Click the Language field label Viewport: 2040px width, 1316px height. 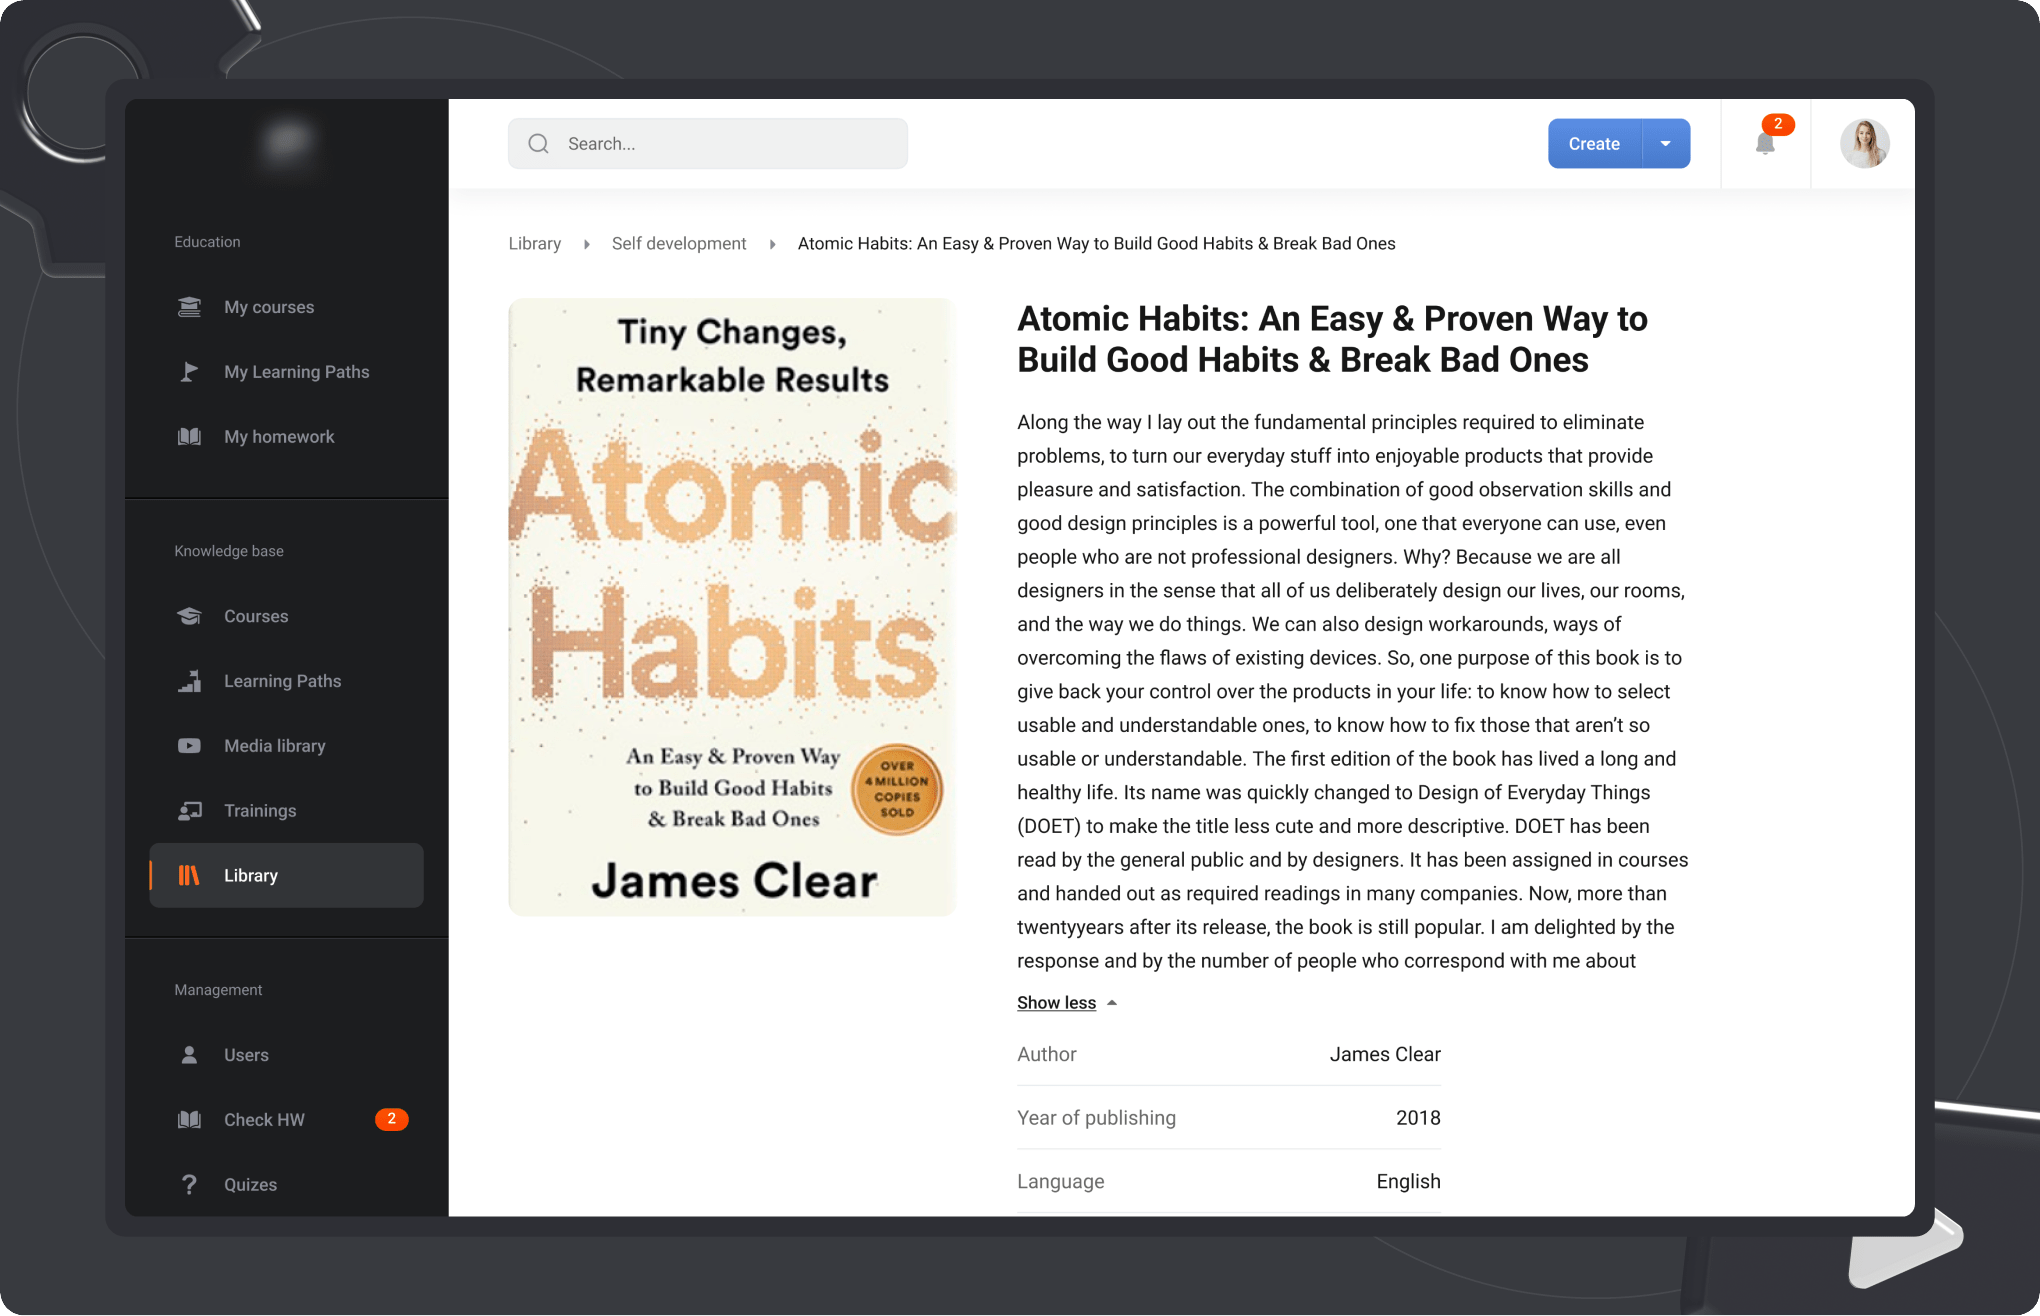(x=1060, y=1182)
